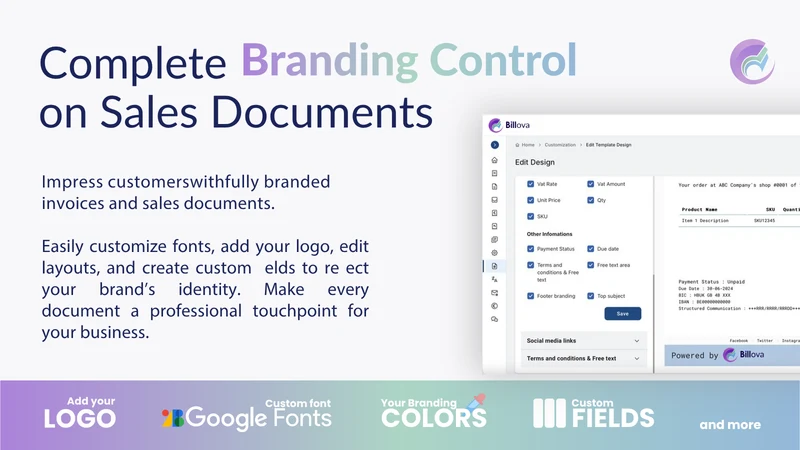Disable the Free text area checkbox
This screenshot has height=450, width=800.
click(590, 265)
